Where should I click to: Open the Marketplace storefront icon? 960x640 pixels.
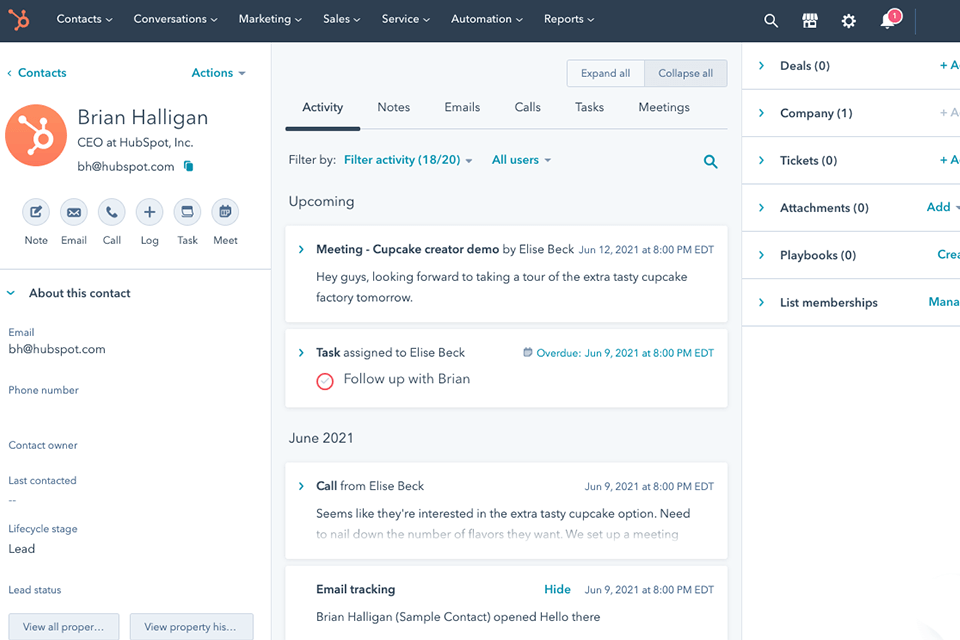809,21
